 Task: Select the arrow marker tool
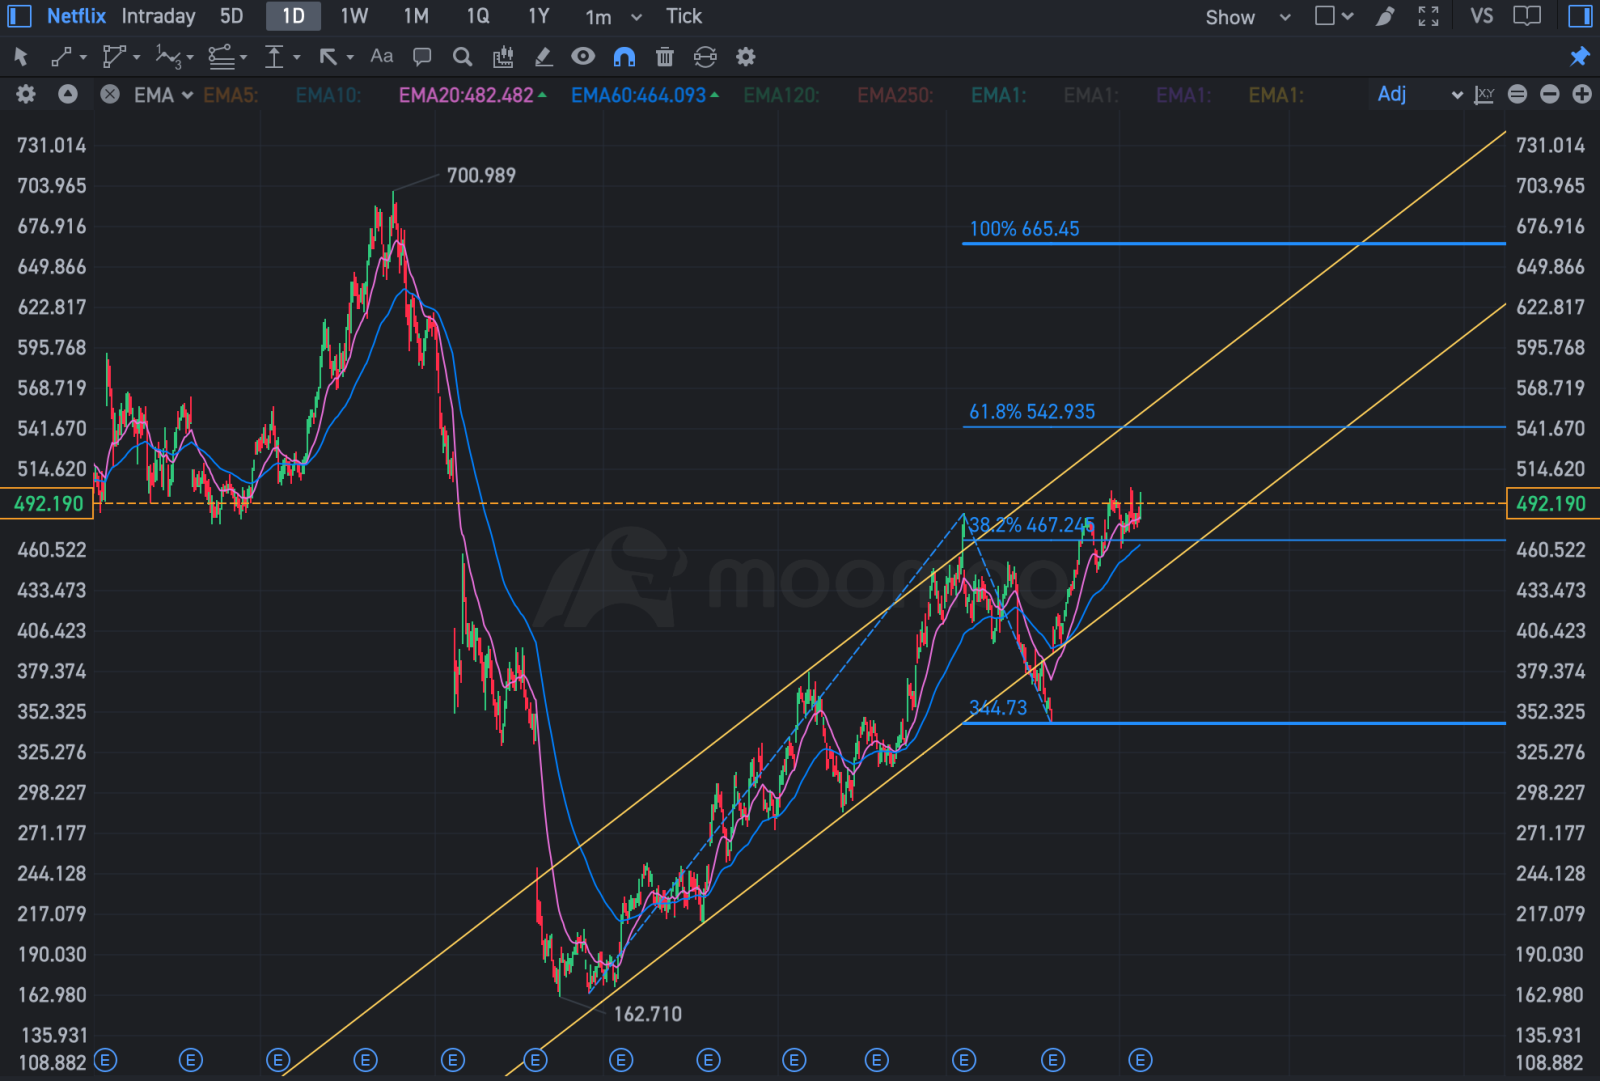coord(328,57)
